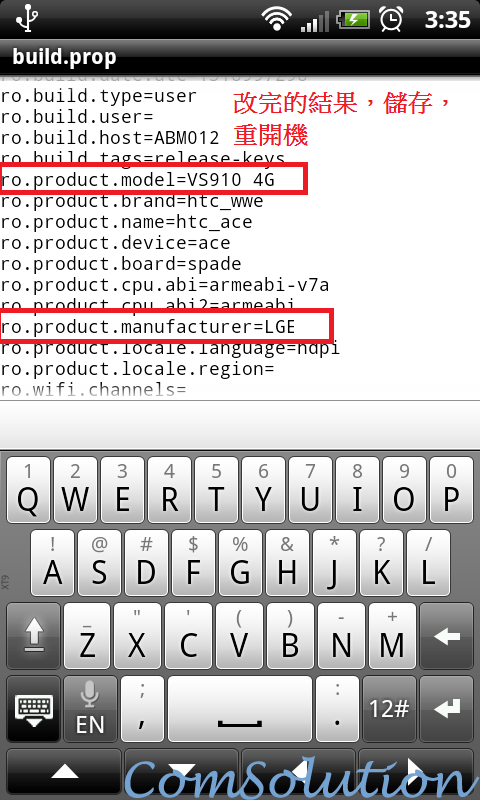Tap the G key
Image resolution: width=480 pixels, height=800 pixels.
(240, 563)
